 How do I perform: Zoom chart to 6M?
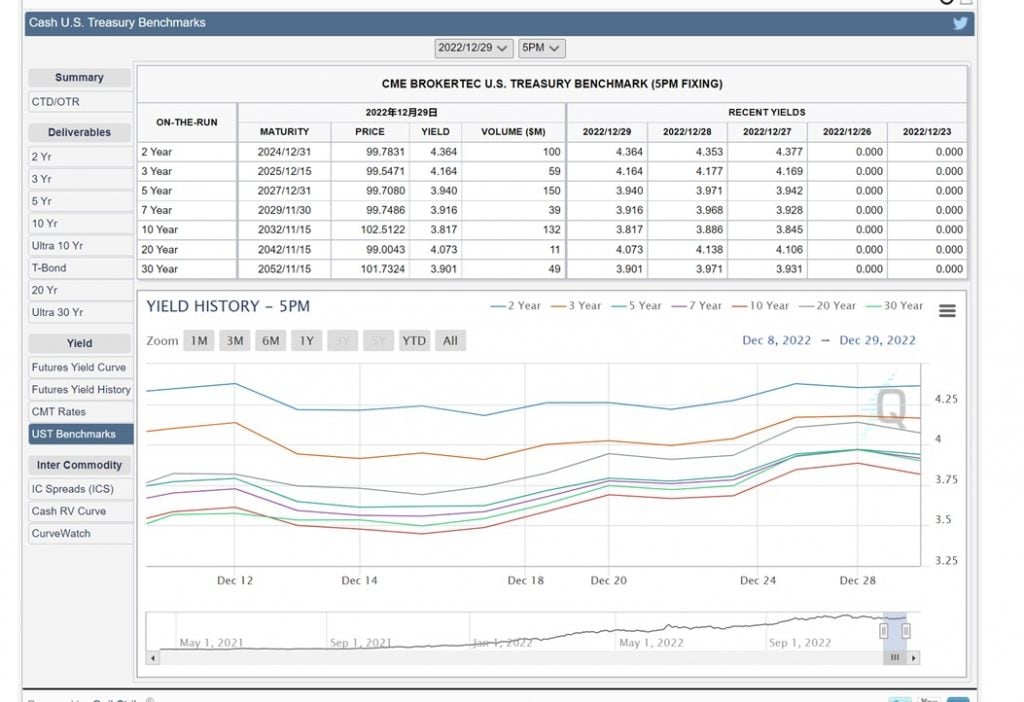click(271, 341)
